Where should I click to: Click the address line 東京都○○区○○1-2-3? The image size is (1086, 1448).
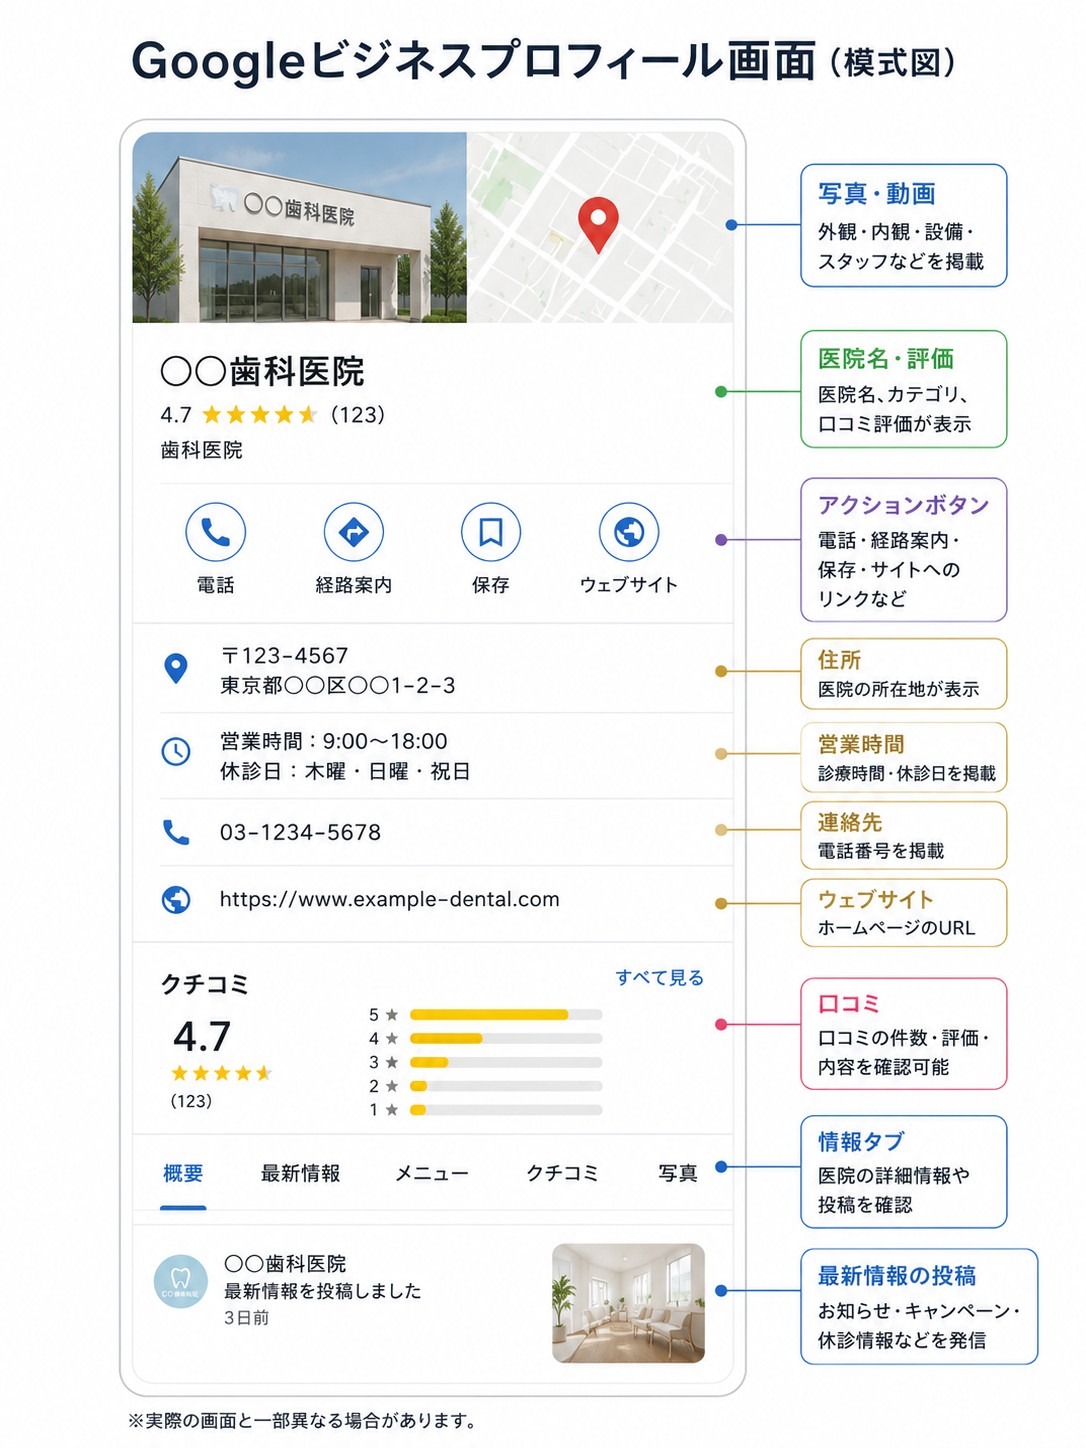pyautogui.click(x=338, y=686)
